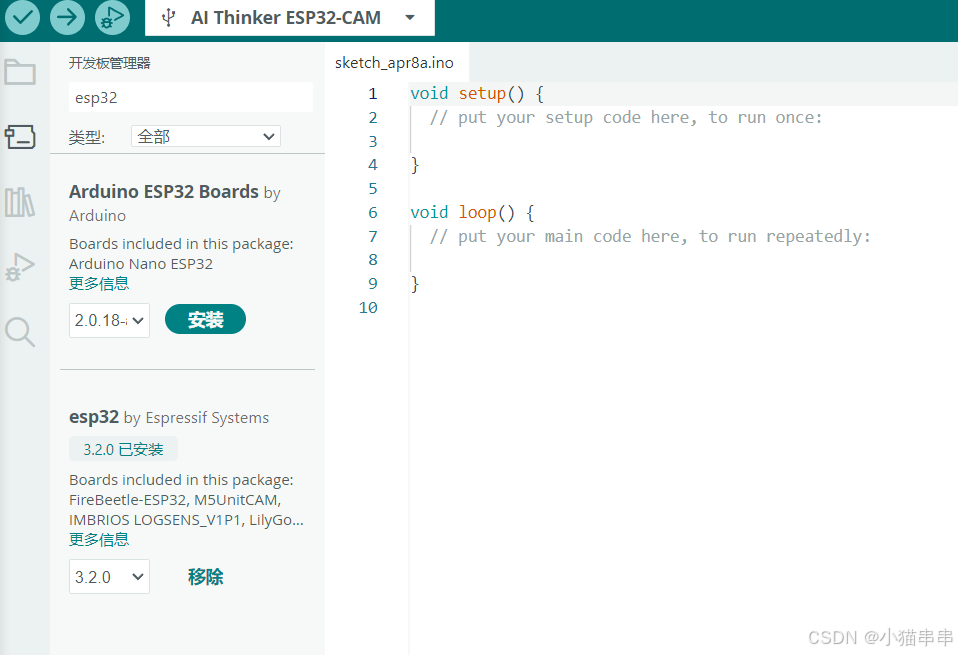Image resolution: width=958 pixels, height=655 pixels.
Task: Click the esp32 by Espressif Systems title
Action: click(x=169, y=417)
